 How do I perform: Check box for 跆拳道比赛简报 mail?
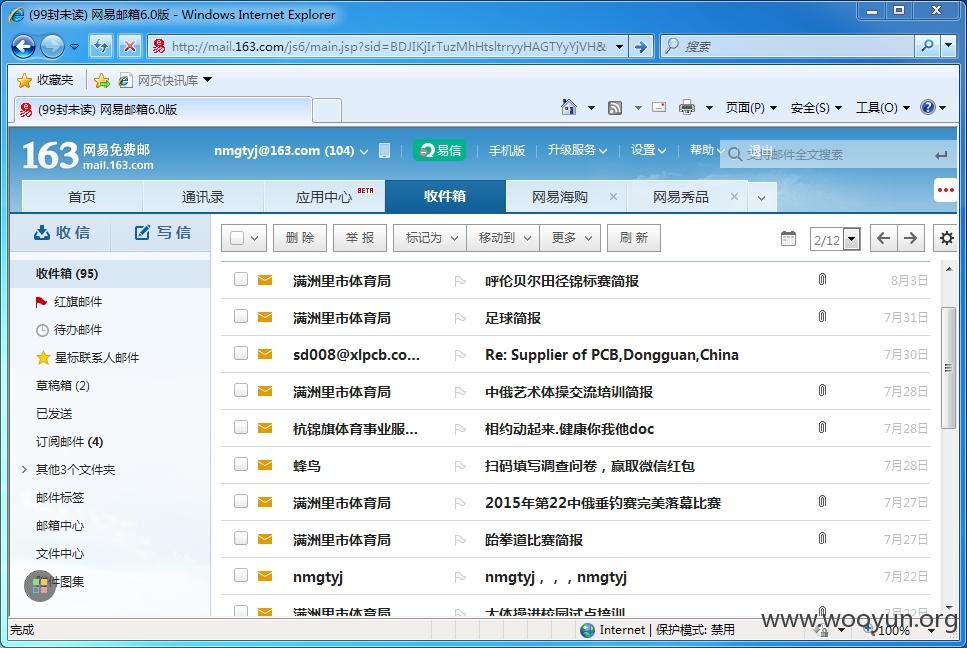(x=241, y=538)
